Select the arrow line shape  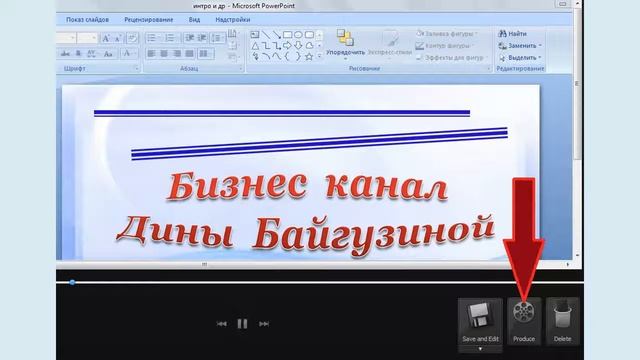coord(276,35)
